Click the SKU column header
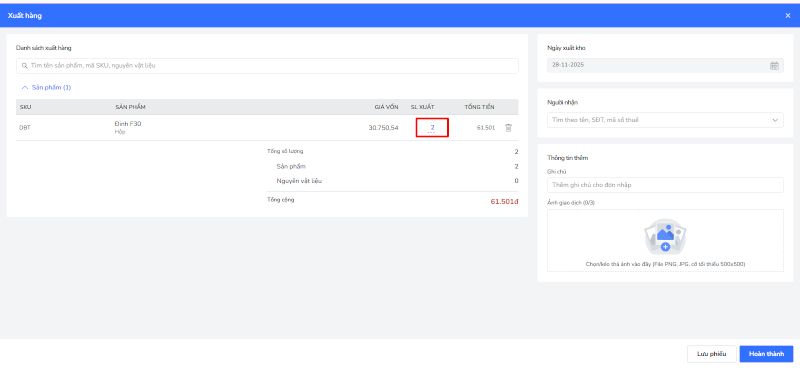Image resolution: width=800 pixels, height=368 pixels. point(25,107)
